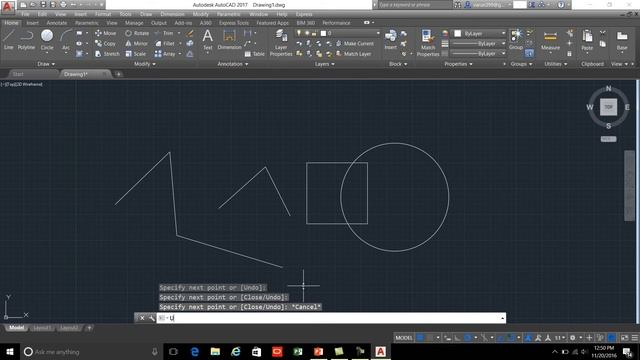This screenshot has height=360, width=640.
Task: Select the Circle tool
Action: click(x=47, y=40)
